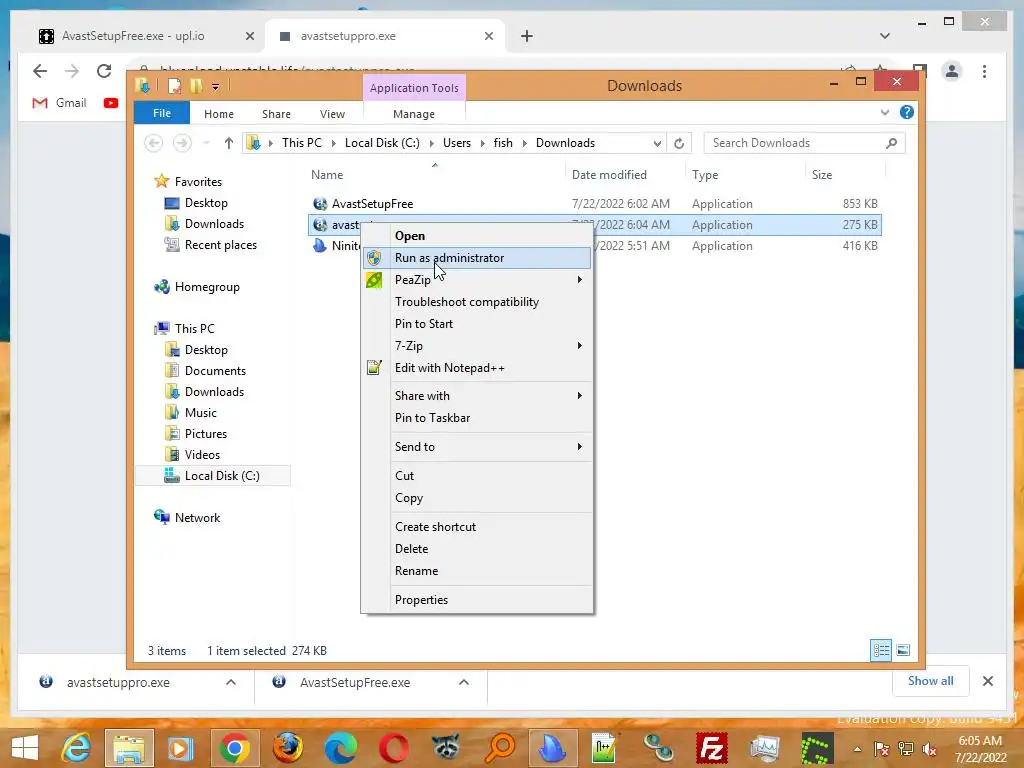Select the AvastSetupFree application file
The height and width of the screenshot is (768, 1024).
[x=372, y=204]
